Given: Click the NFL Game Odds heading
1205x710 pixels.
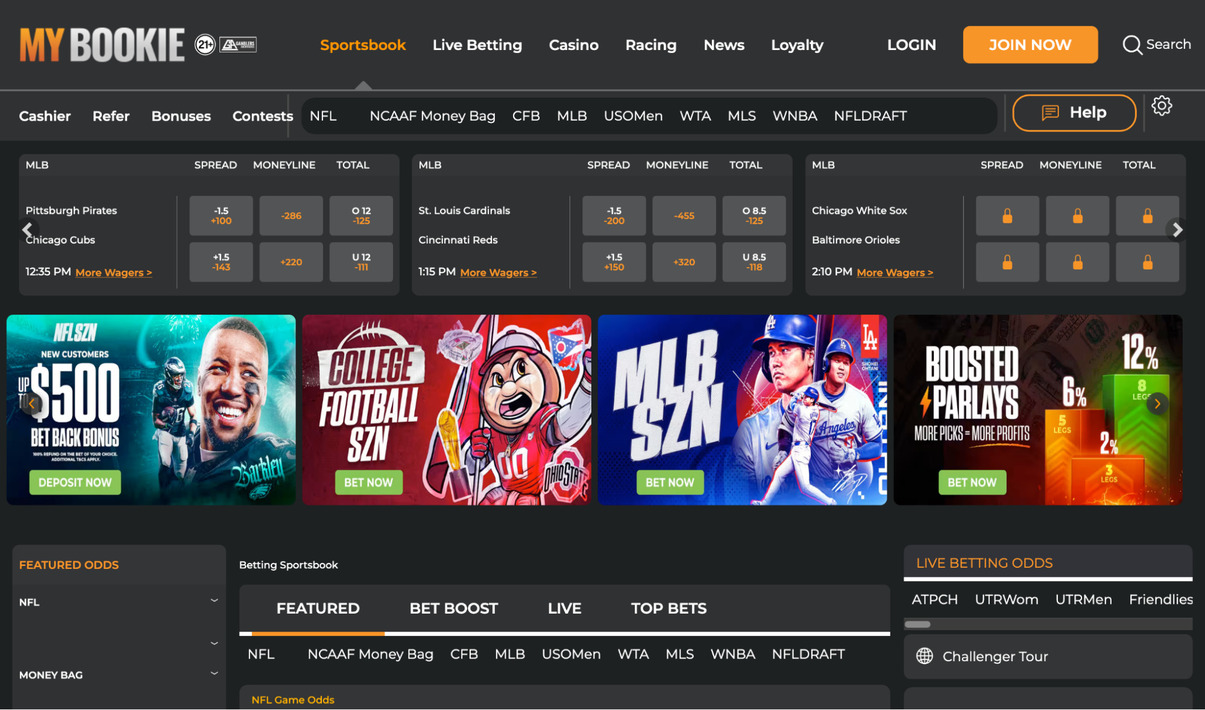Looking at the screenshot, I should [293, 700].
